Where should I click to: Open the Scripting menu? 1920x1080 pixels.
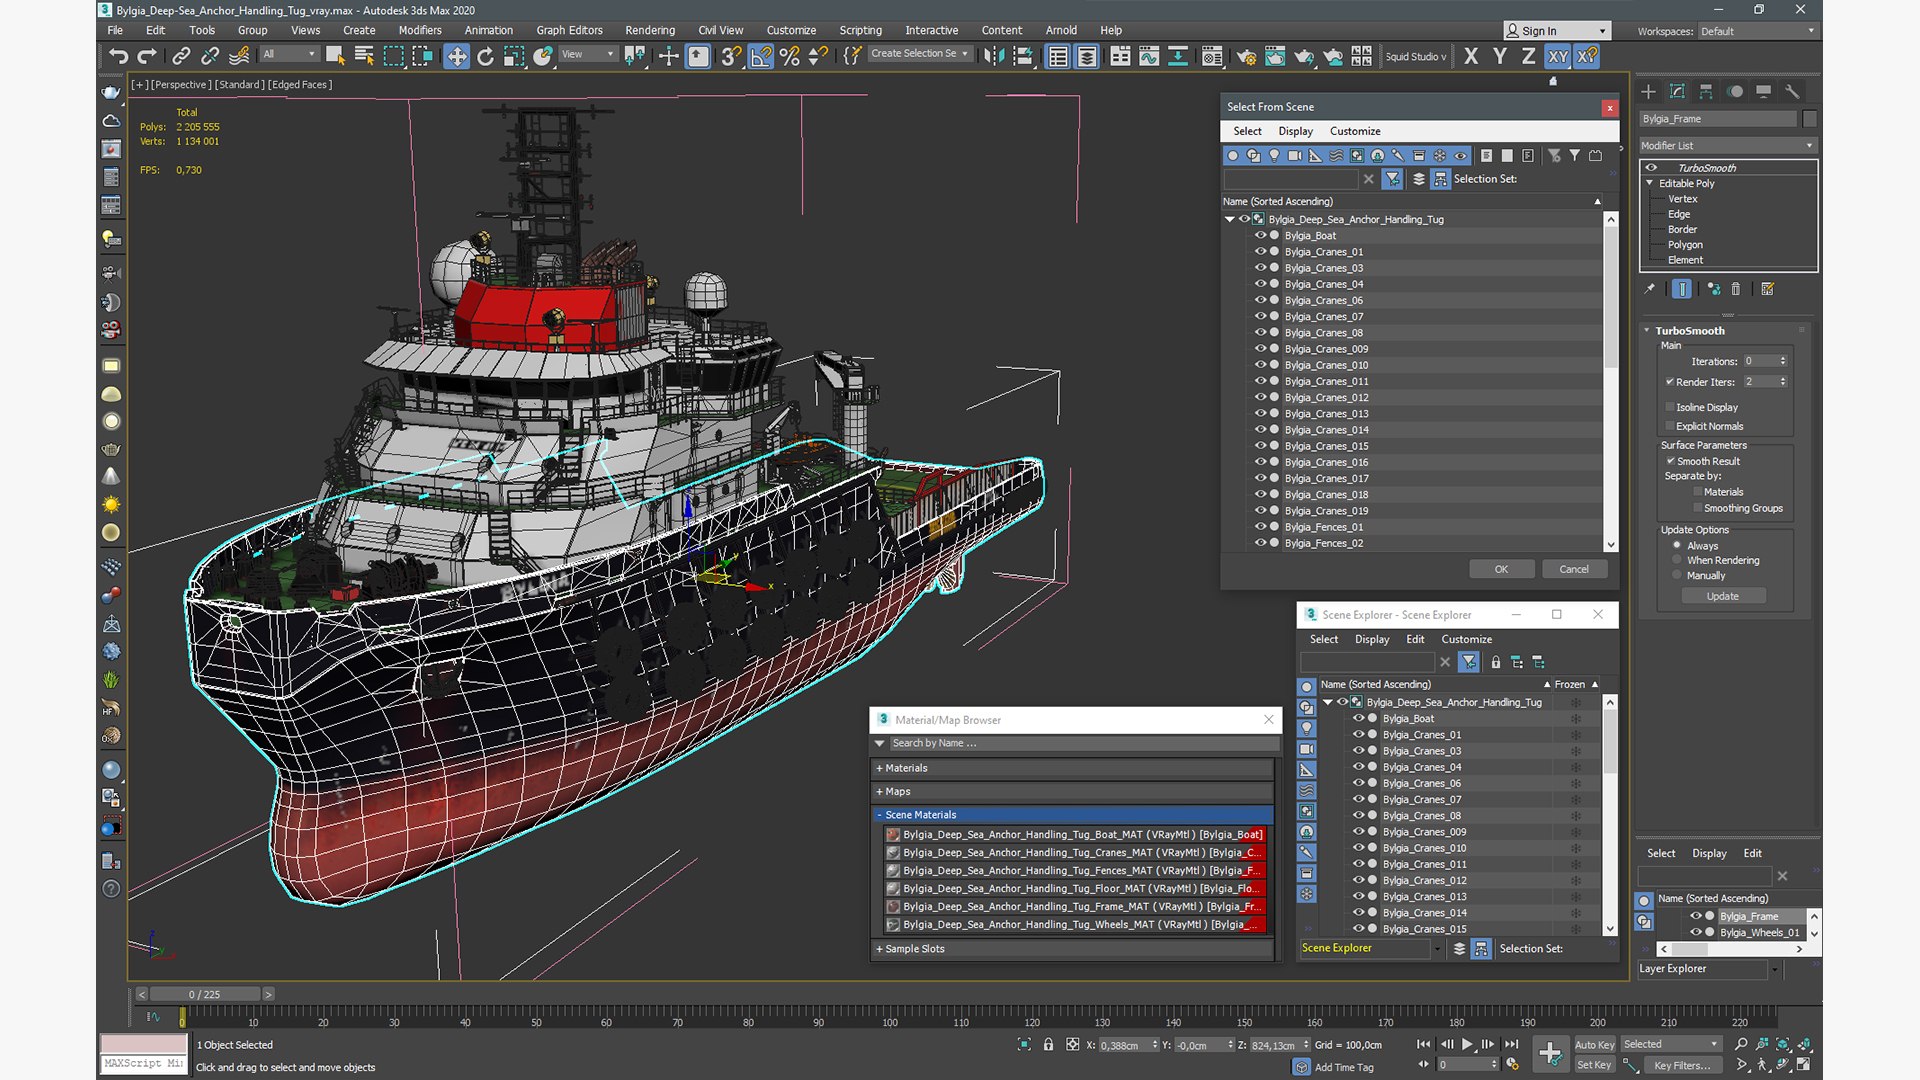tap(860, 30)
